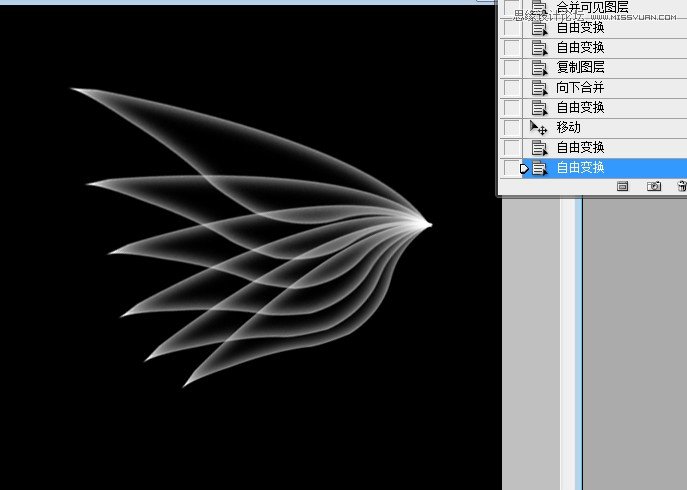Click create new document from current state icon

point(622,186)
